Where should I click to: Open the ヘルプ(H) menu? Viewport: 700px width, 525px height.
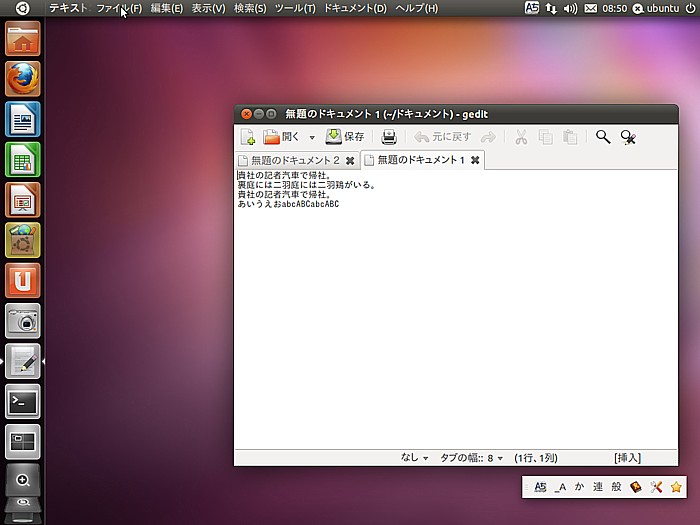(417, 8)
